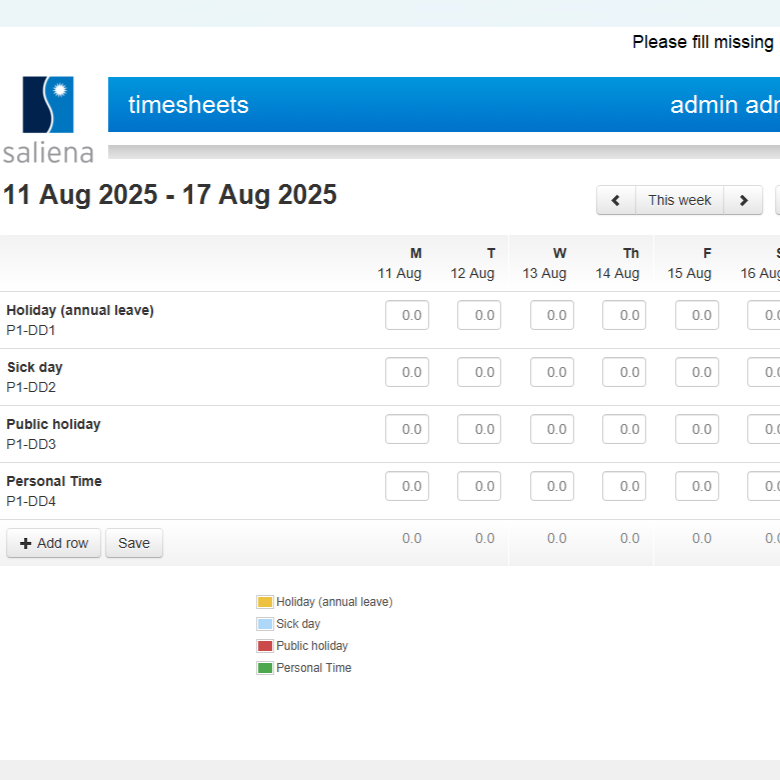Click the Add row button
The width and height of the screenshot is (780, 780).
pos(54,543)
